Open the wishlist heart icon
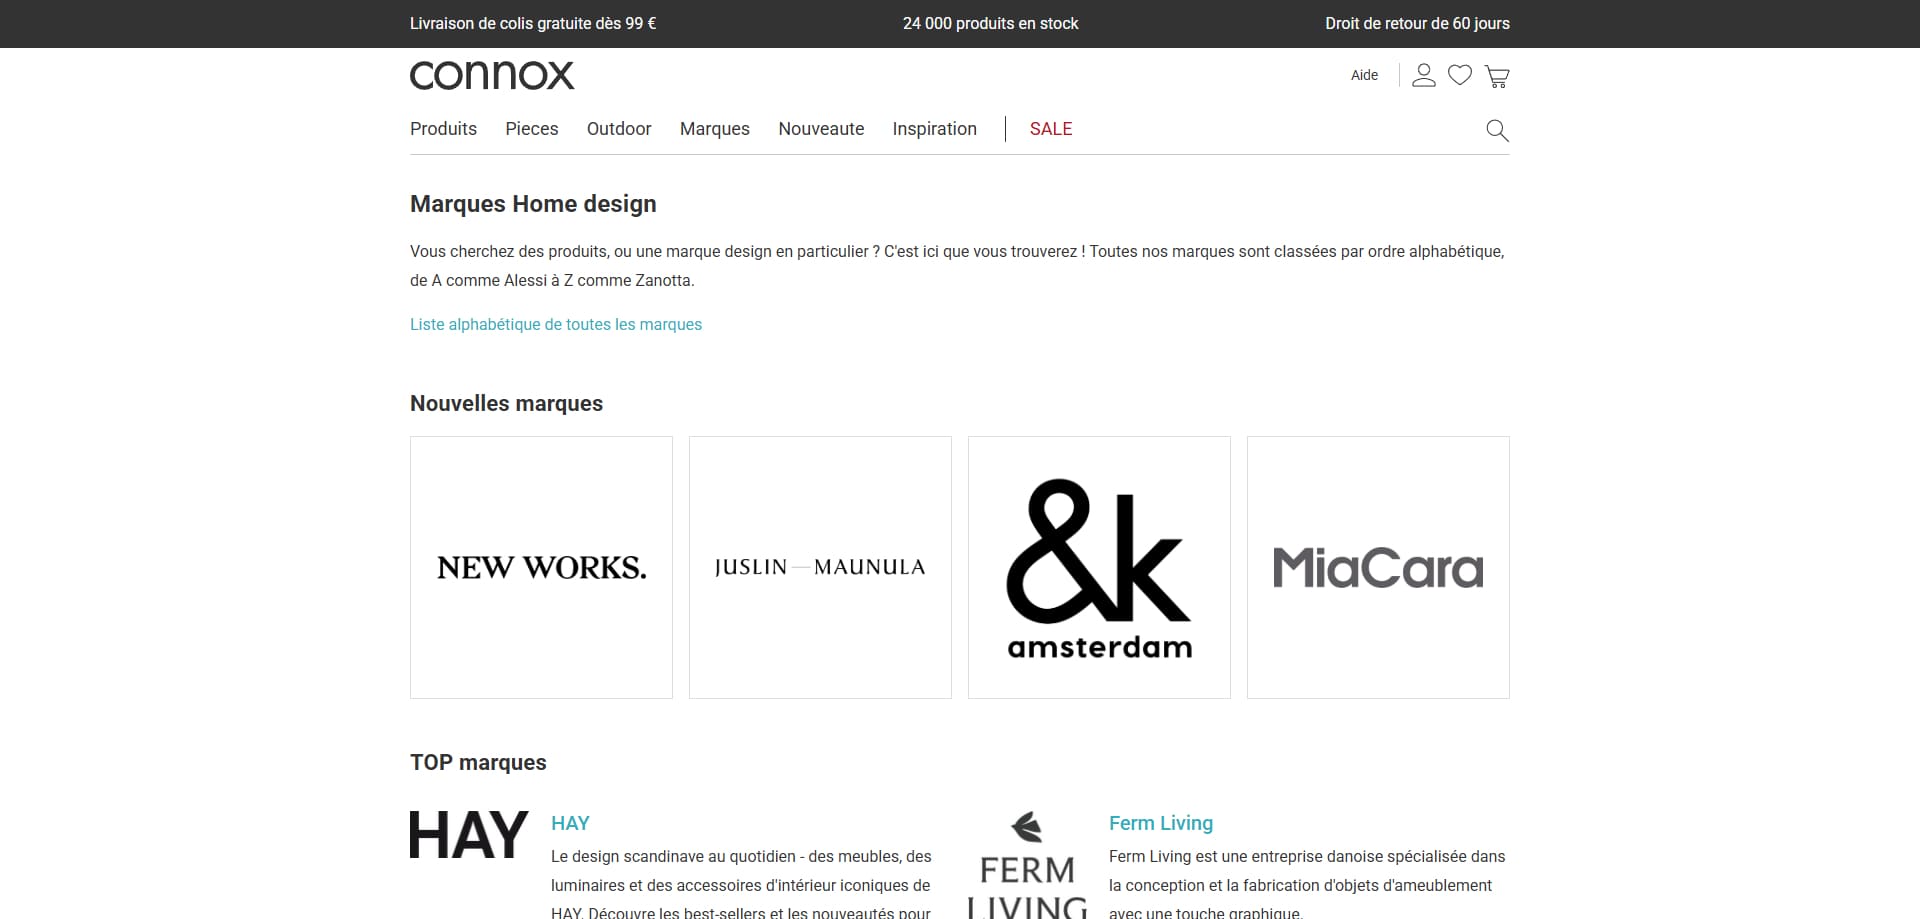The image size is (1920, 919). (x=1460, y=75)
